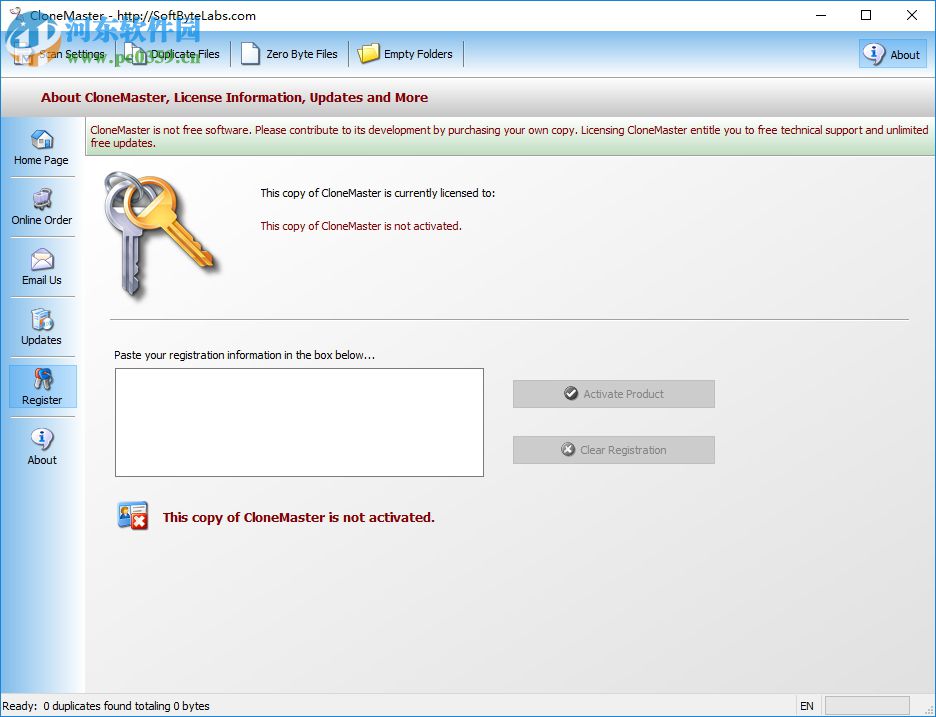Viewport: 936px width, 717px height.
Task: Check for Updates in sidebar
Action: pyautogui.click(x=42, y=327)
